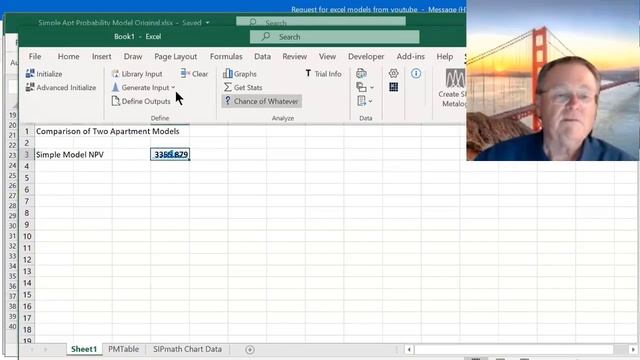Open the Help tab
The width and height of the screenshot is (640, 360).
tap(444, 56)
